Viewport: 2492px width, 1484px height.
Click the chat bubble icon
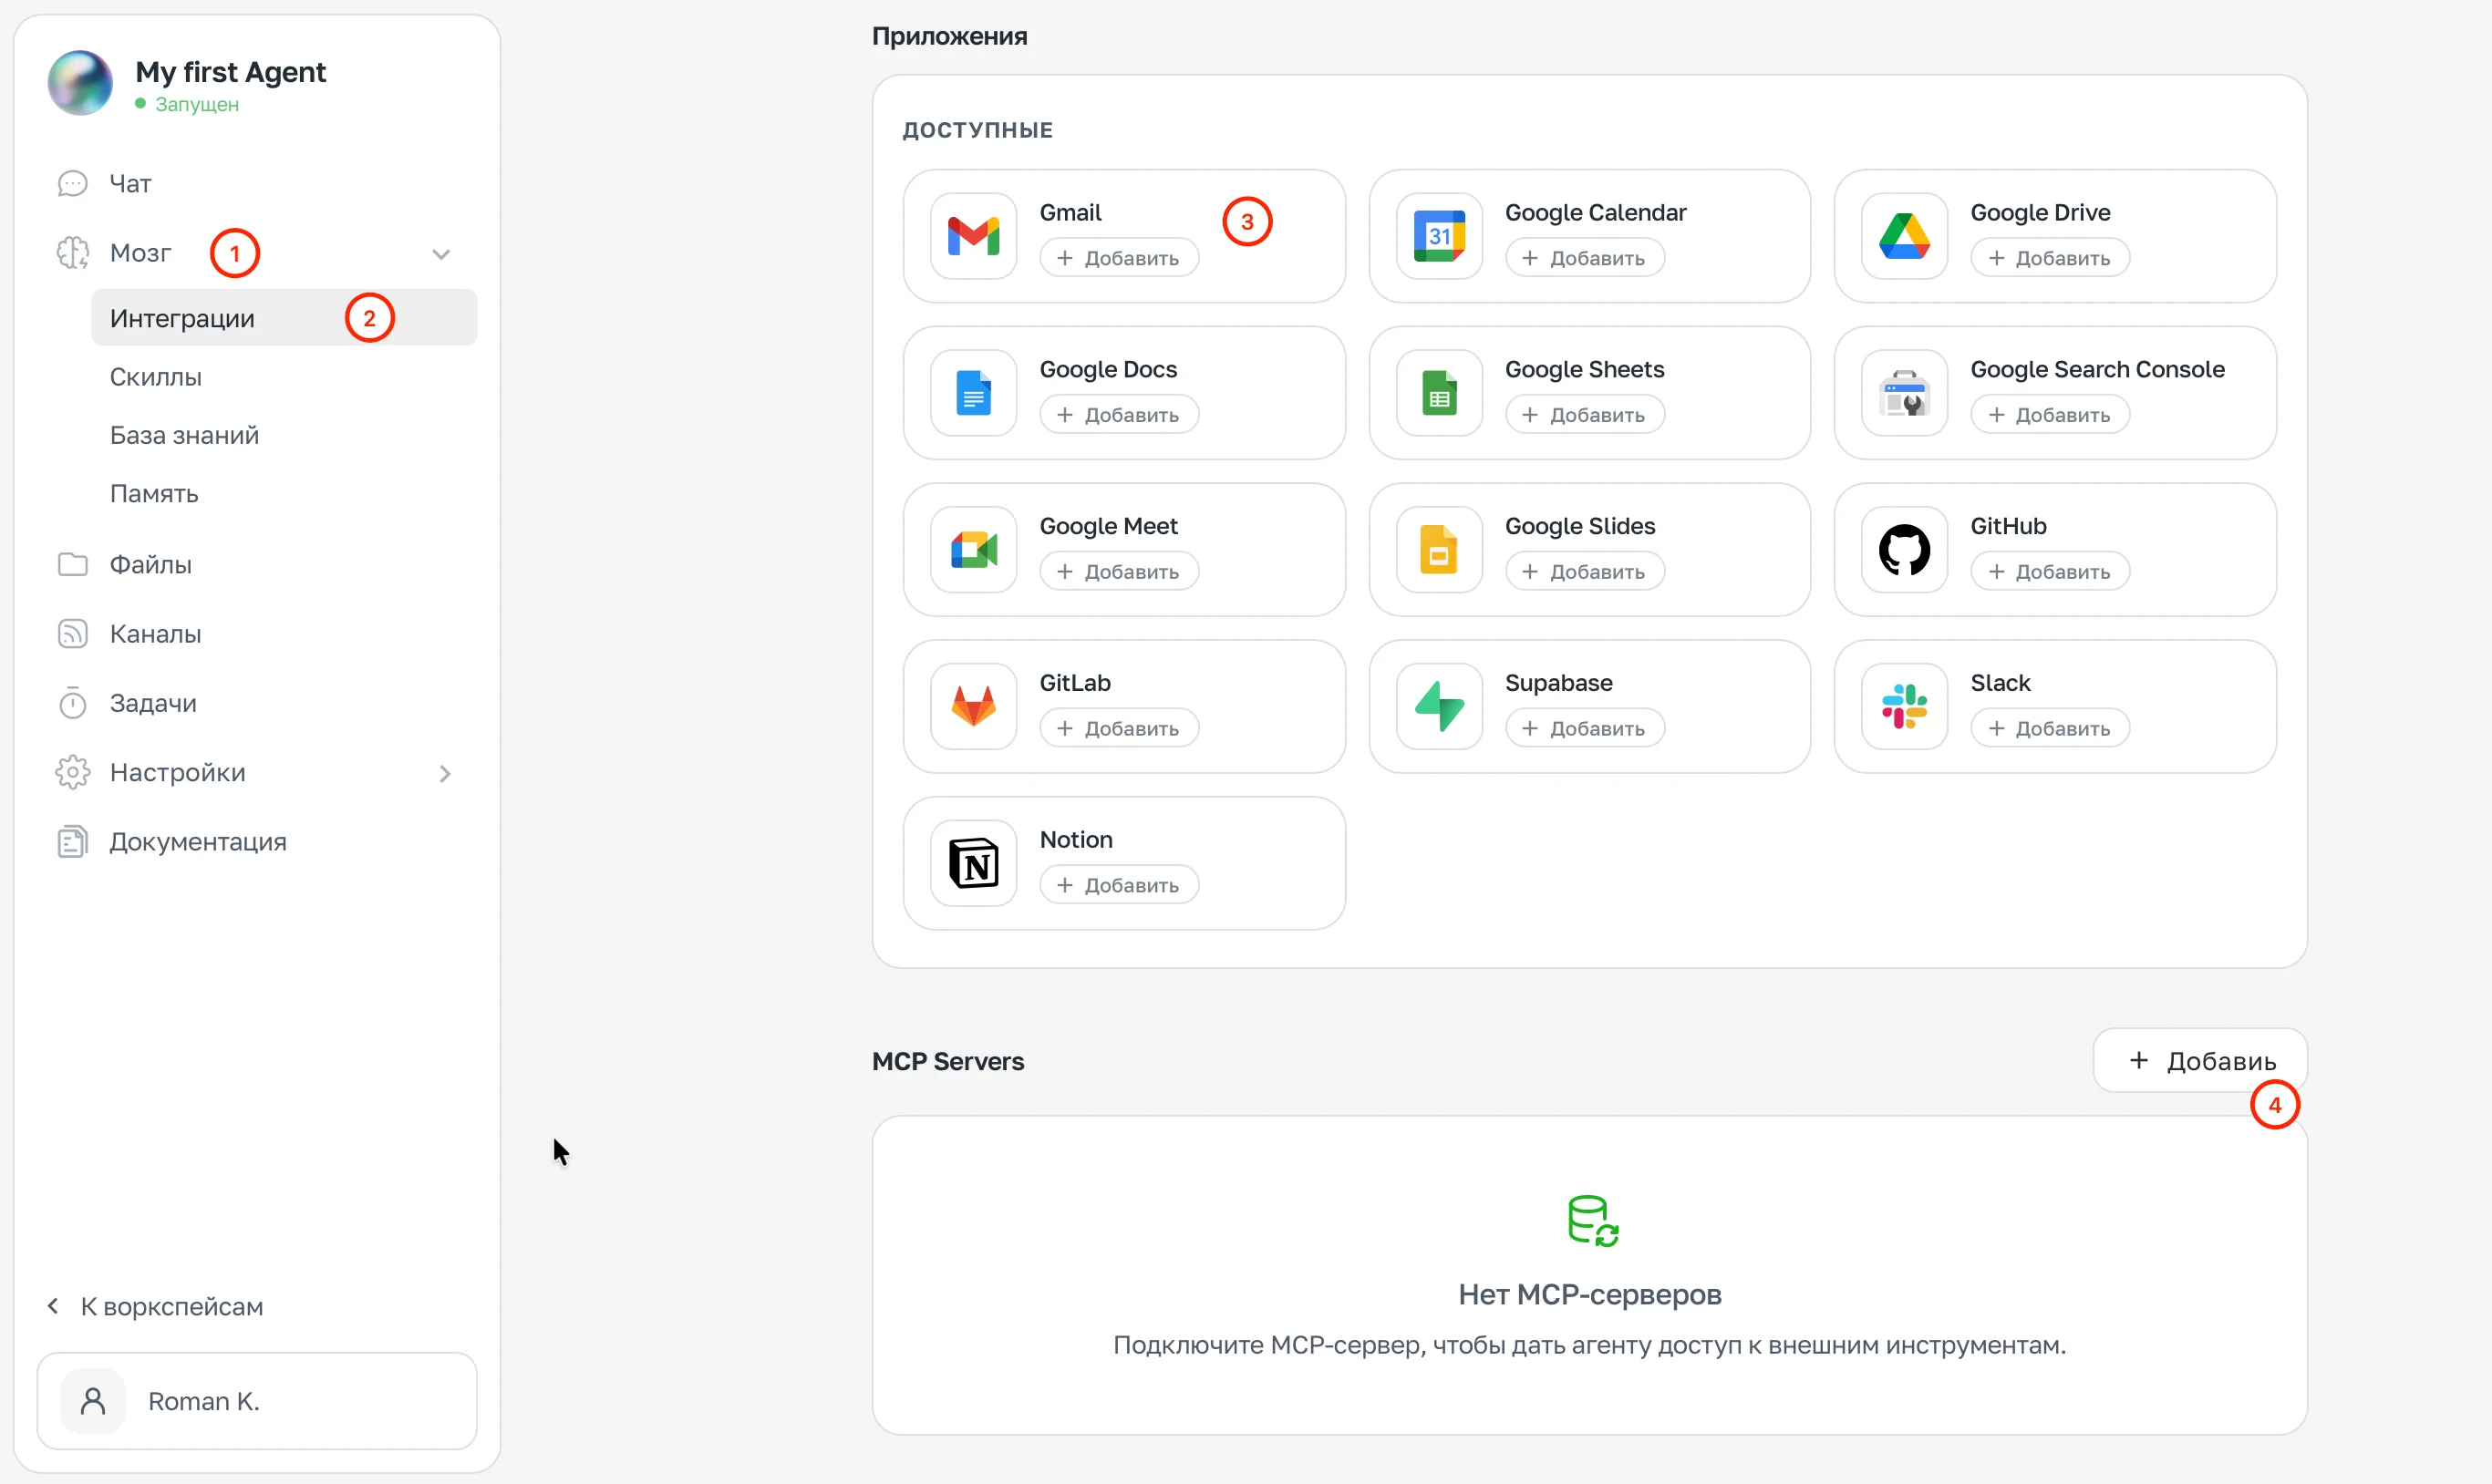(x=72, y=183)
